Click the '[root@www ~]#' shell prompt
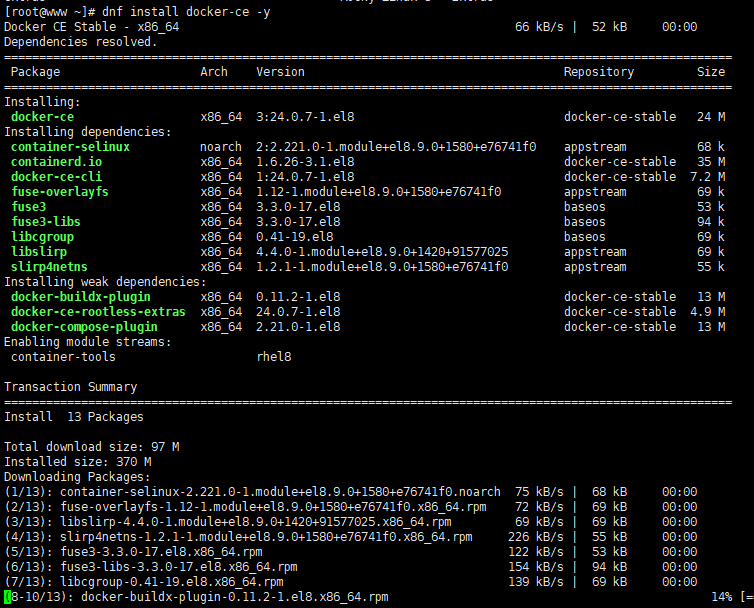 pyautogui.click(x=49, y=12)
